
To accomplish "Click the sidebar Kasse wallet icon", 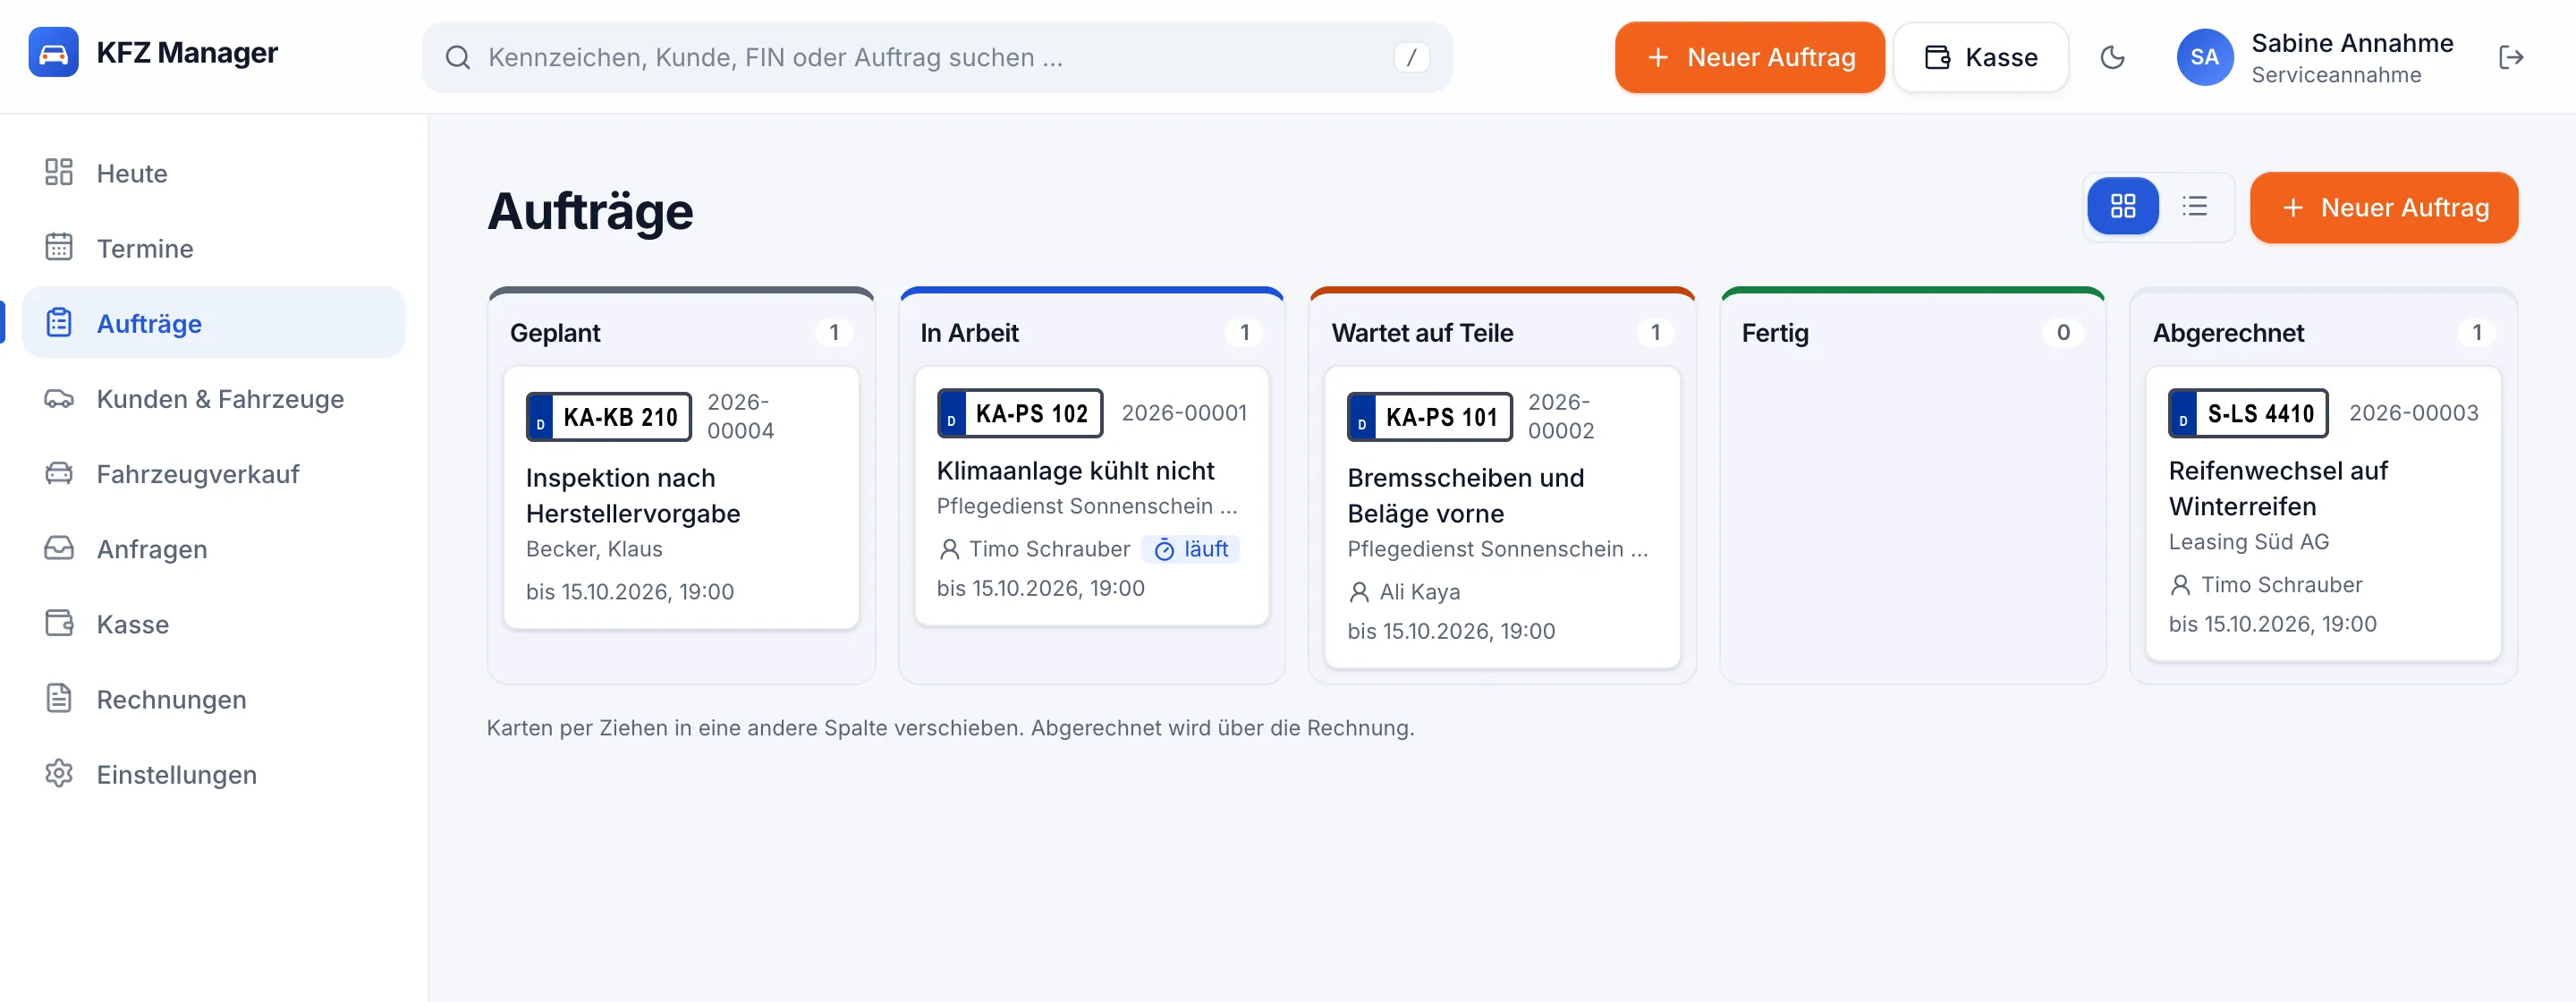I will coord(59,623).
